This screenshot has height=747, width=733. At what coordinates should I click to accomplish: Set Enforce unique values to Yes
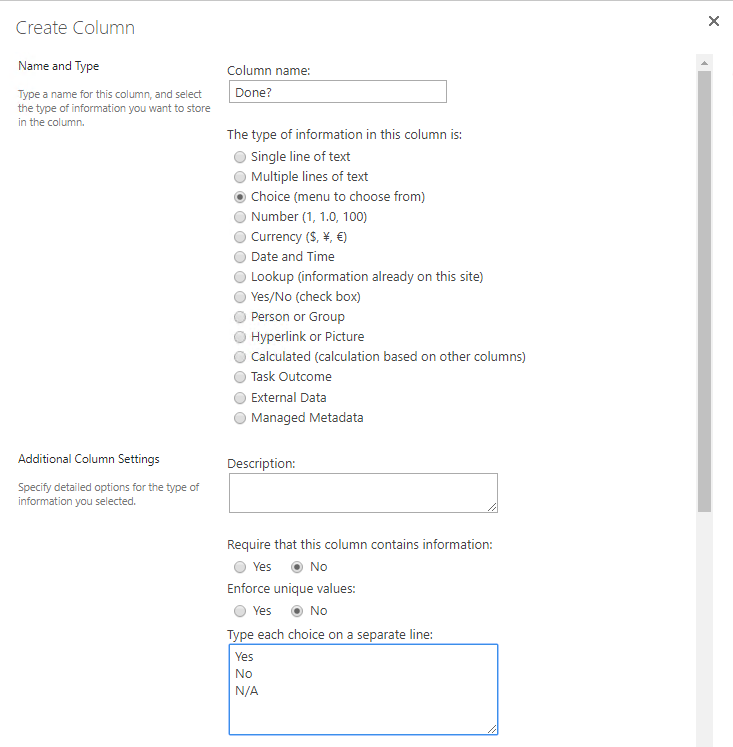(240, 611)
